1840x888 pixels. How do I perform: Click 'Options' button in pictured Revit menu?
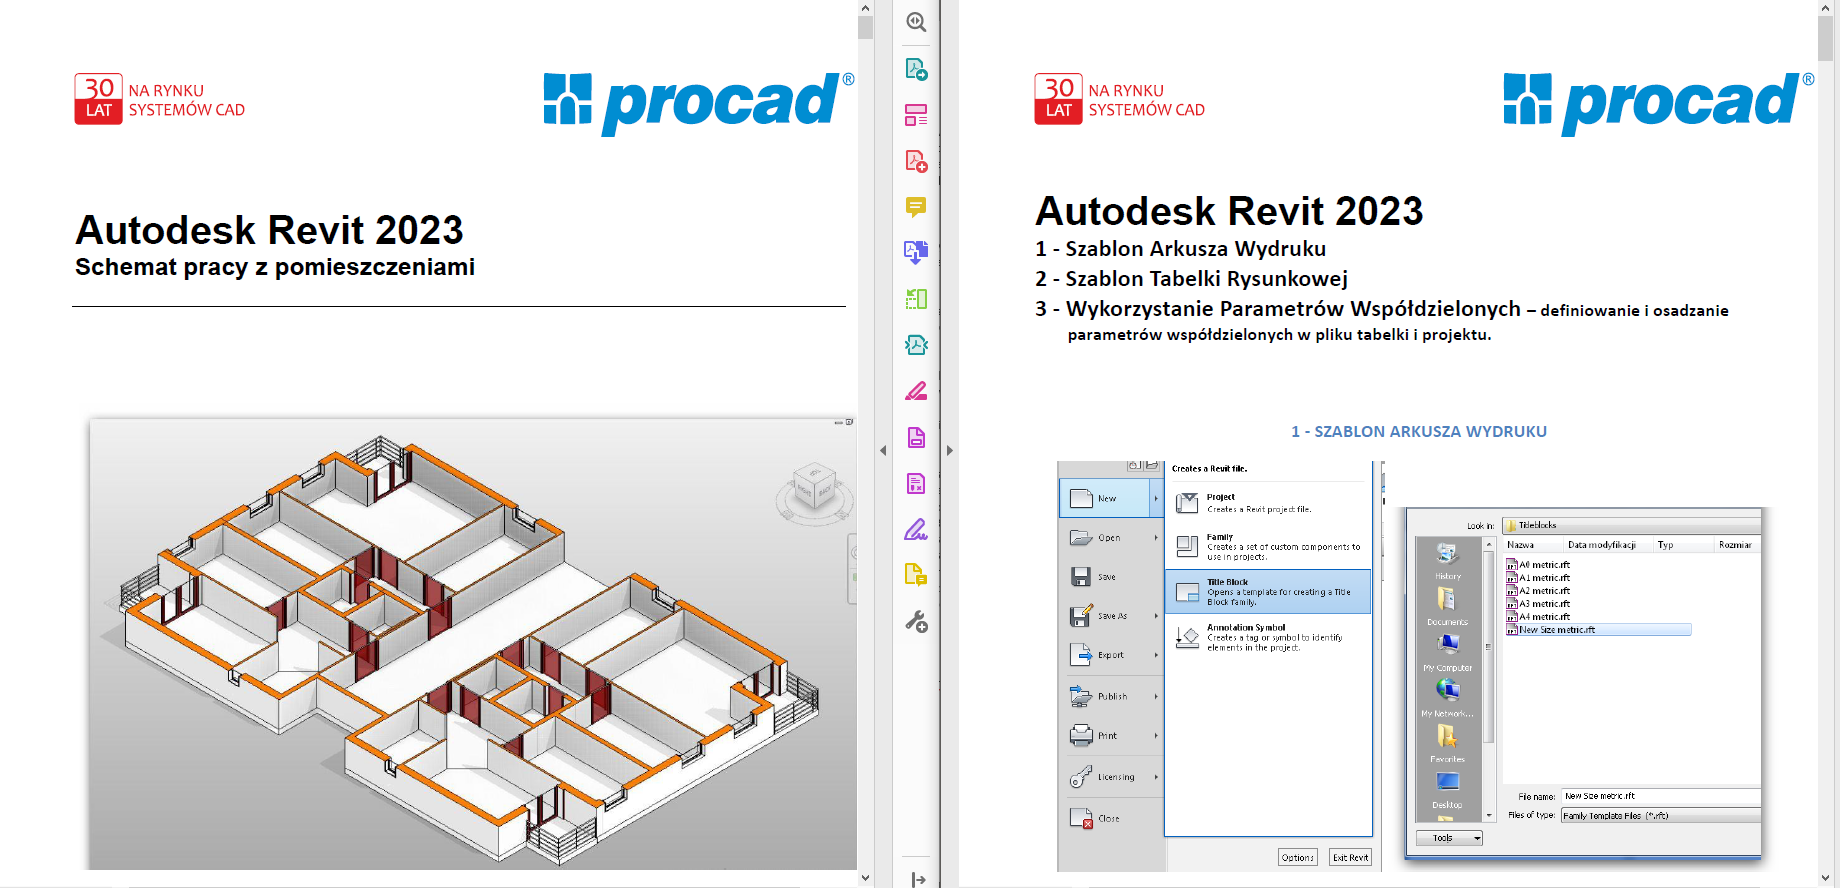pyautogui.click(x=1297, y=857)
